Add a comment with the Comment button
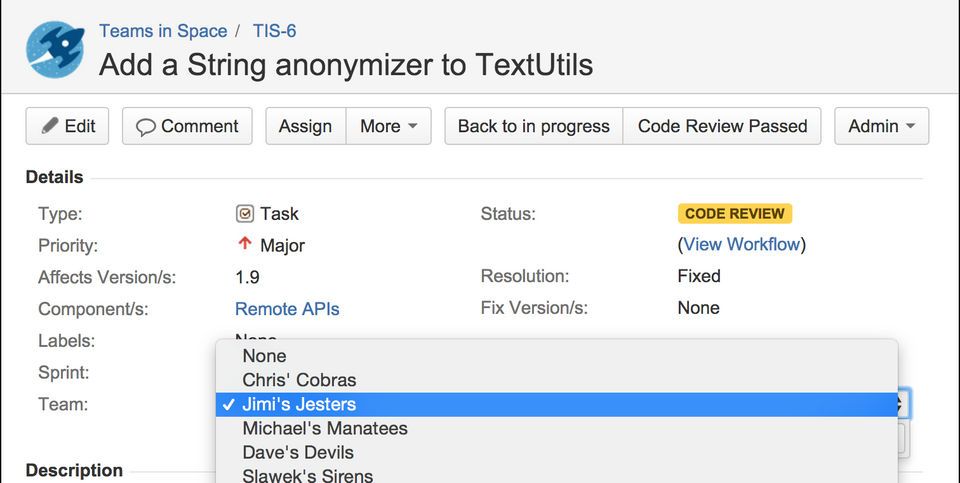Viewport: 960px width, 483px height. 187,126
